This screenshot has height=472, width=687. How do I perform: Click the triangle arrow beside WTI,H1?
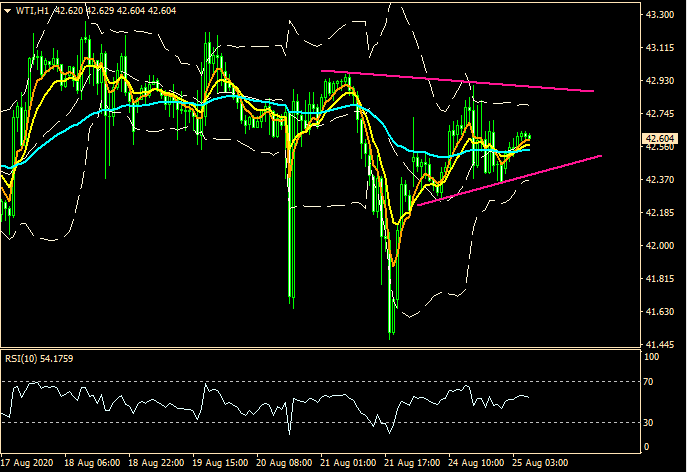pyautogui.click(x=7, y=10)
